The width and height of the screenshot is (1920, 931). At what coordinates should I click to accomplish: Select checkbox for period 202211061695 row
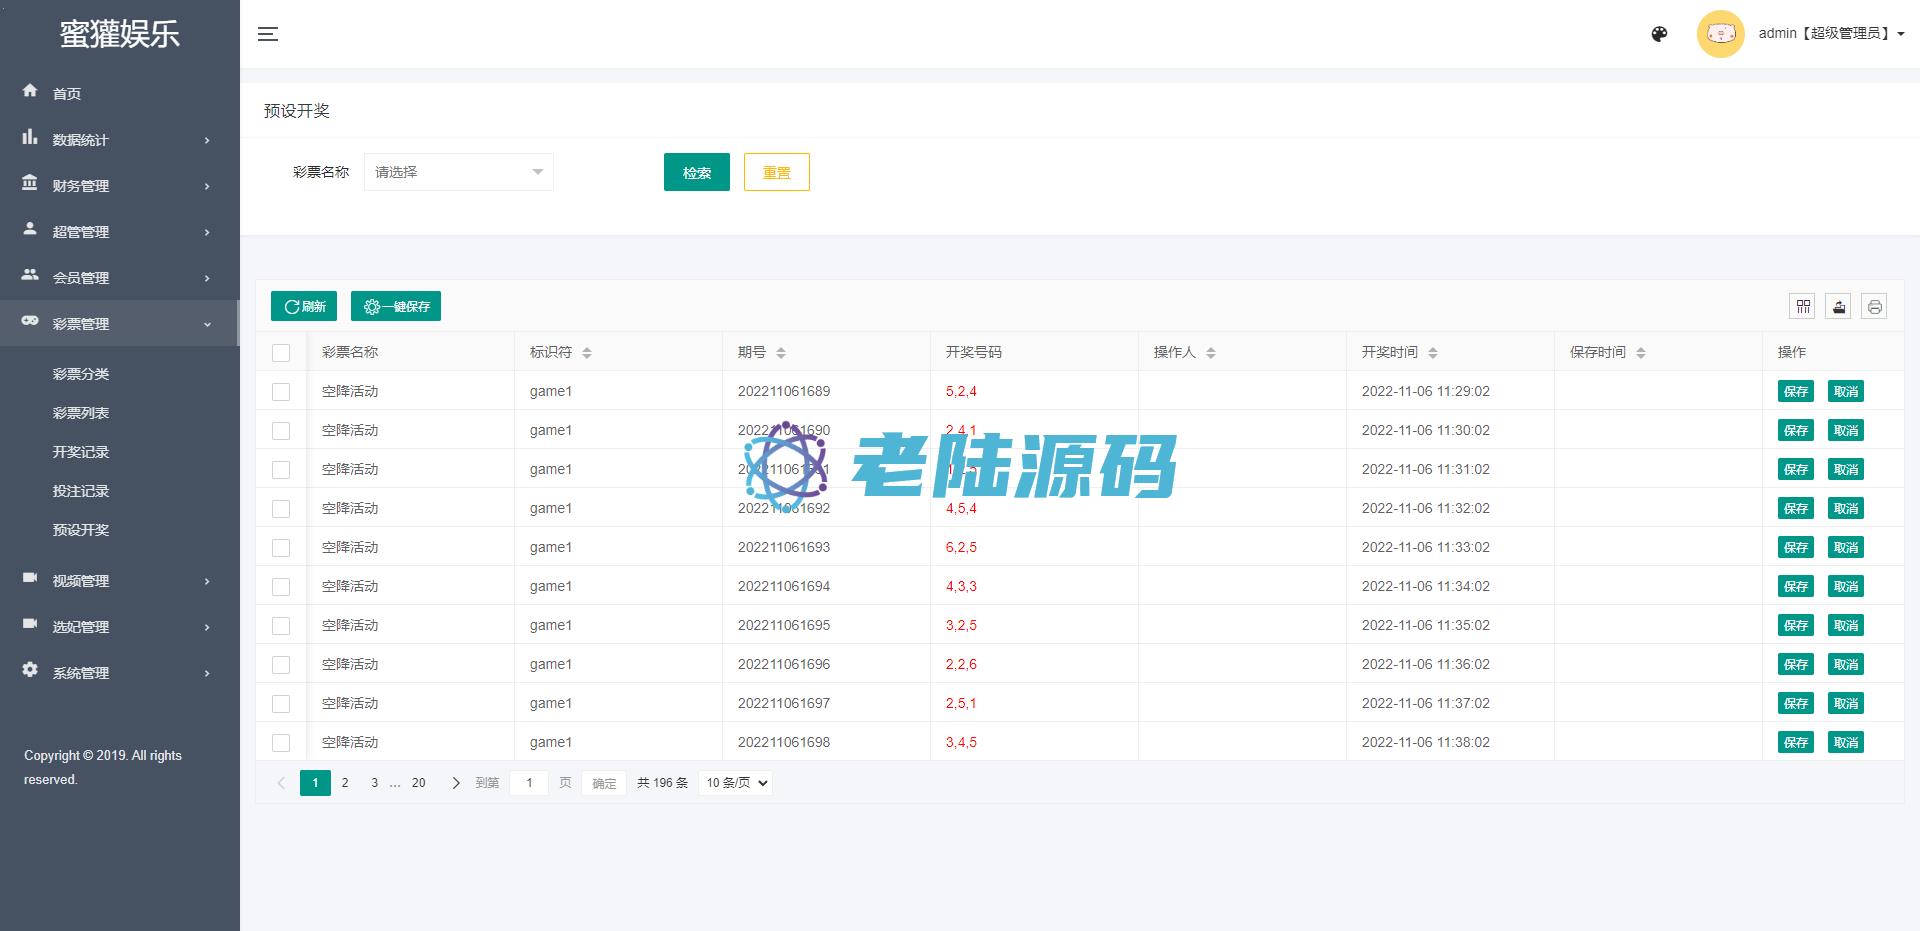pyautogui.click(x=281, y=626)
